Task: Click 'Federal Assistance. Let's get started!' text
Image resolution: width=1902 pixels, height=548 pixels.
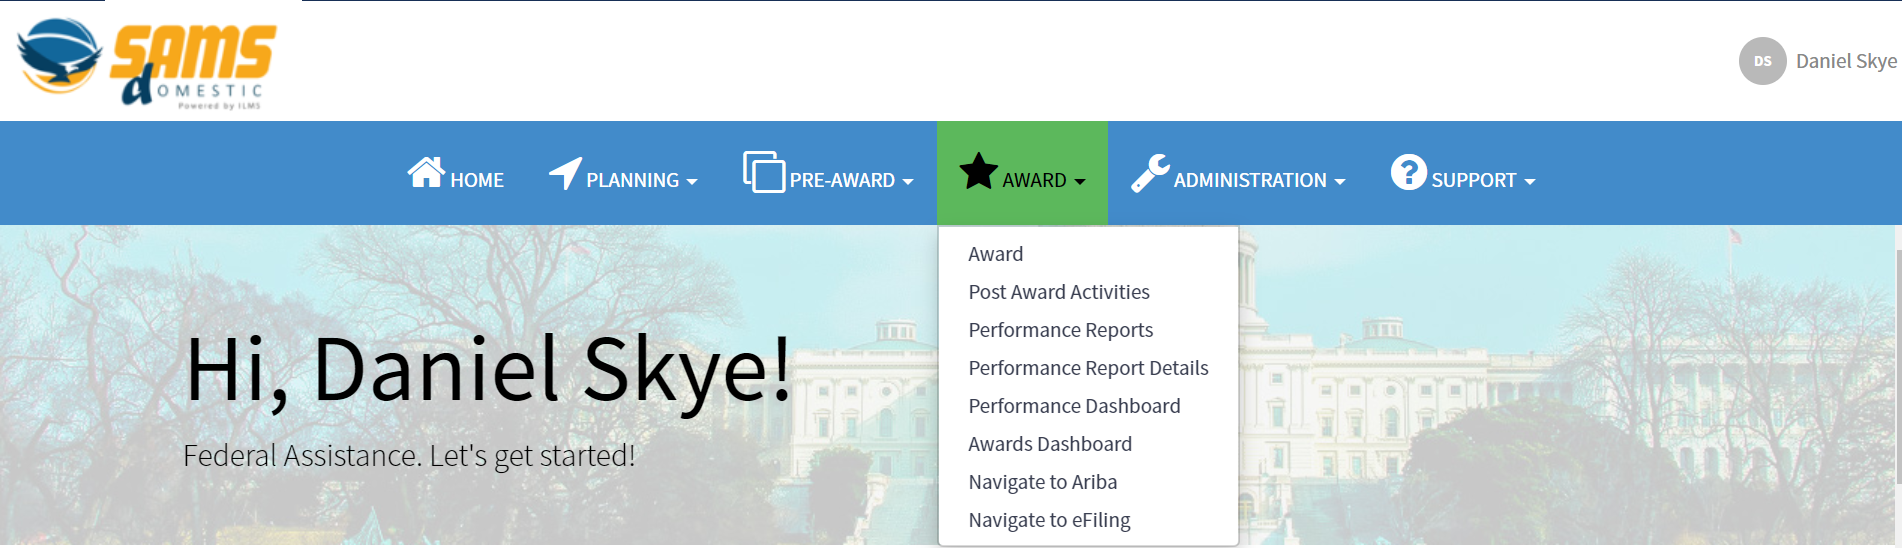Action: 409,456
